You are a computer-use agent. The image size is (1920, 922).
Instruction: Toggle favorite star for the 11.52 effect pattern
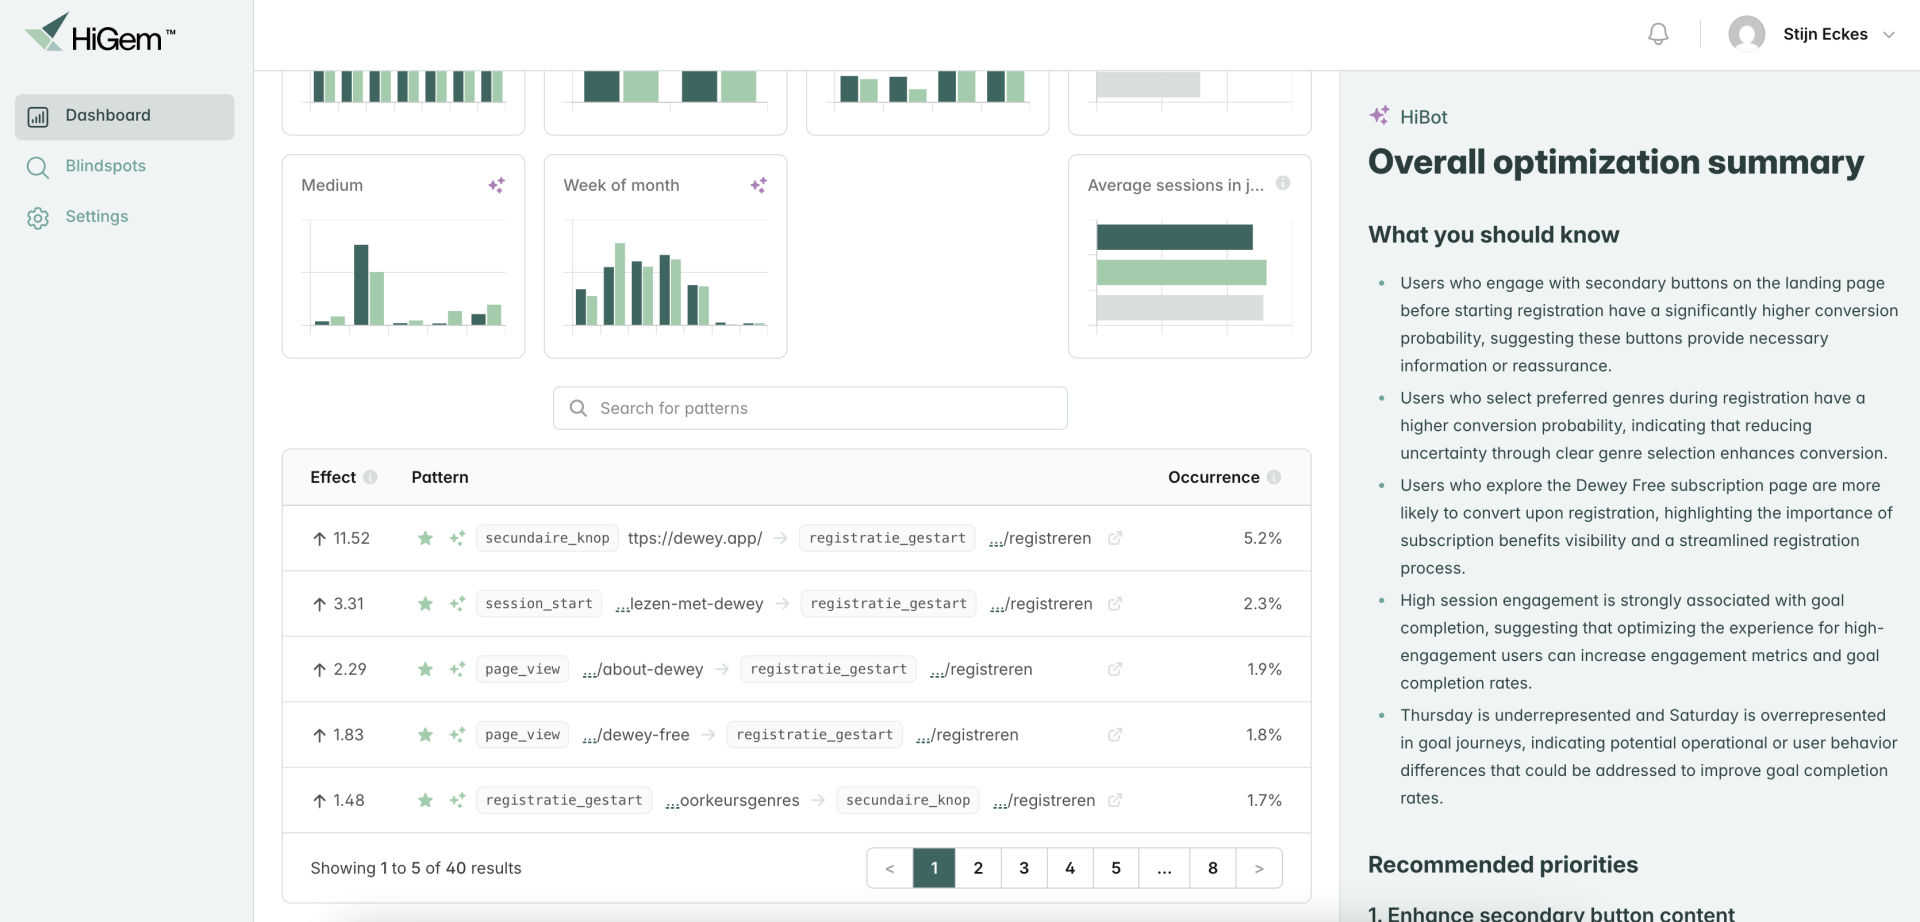tap(425, 538)
